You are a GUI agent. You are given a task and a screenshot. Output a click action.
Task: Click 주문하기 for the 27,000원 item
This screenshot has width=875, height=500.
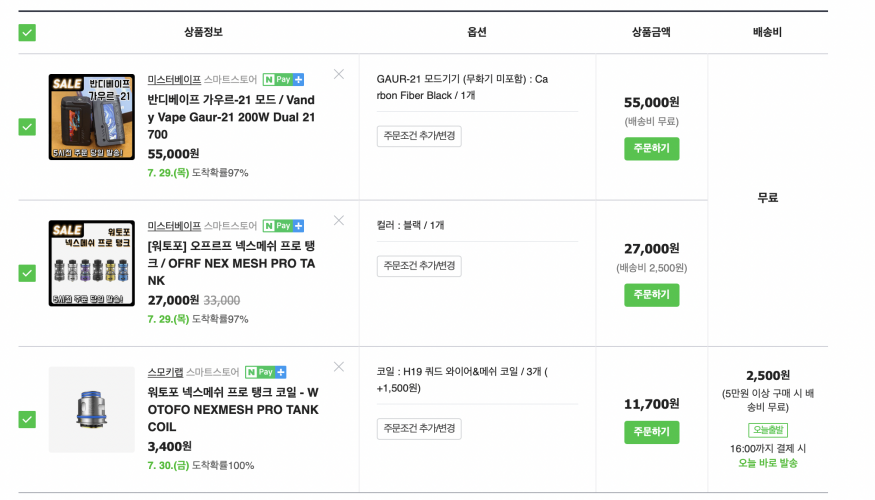click(651, 295)
